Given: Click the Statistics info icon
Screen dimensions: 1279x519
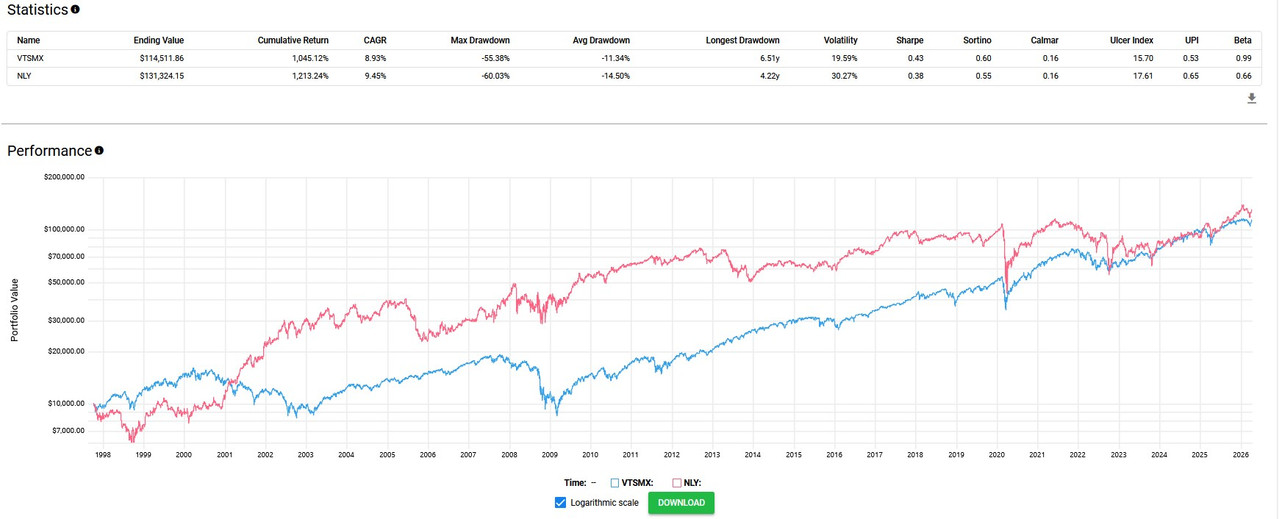Looking at the screenshot, I should (x=75, y=9).
